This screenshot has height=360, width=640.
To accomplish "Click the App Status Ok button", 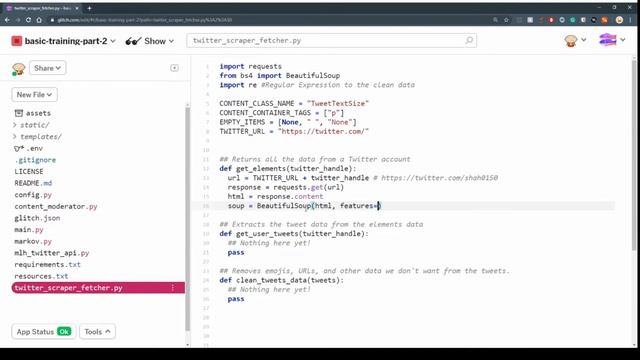I will point(43,331).
